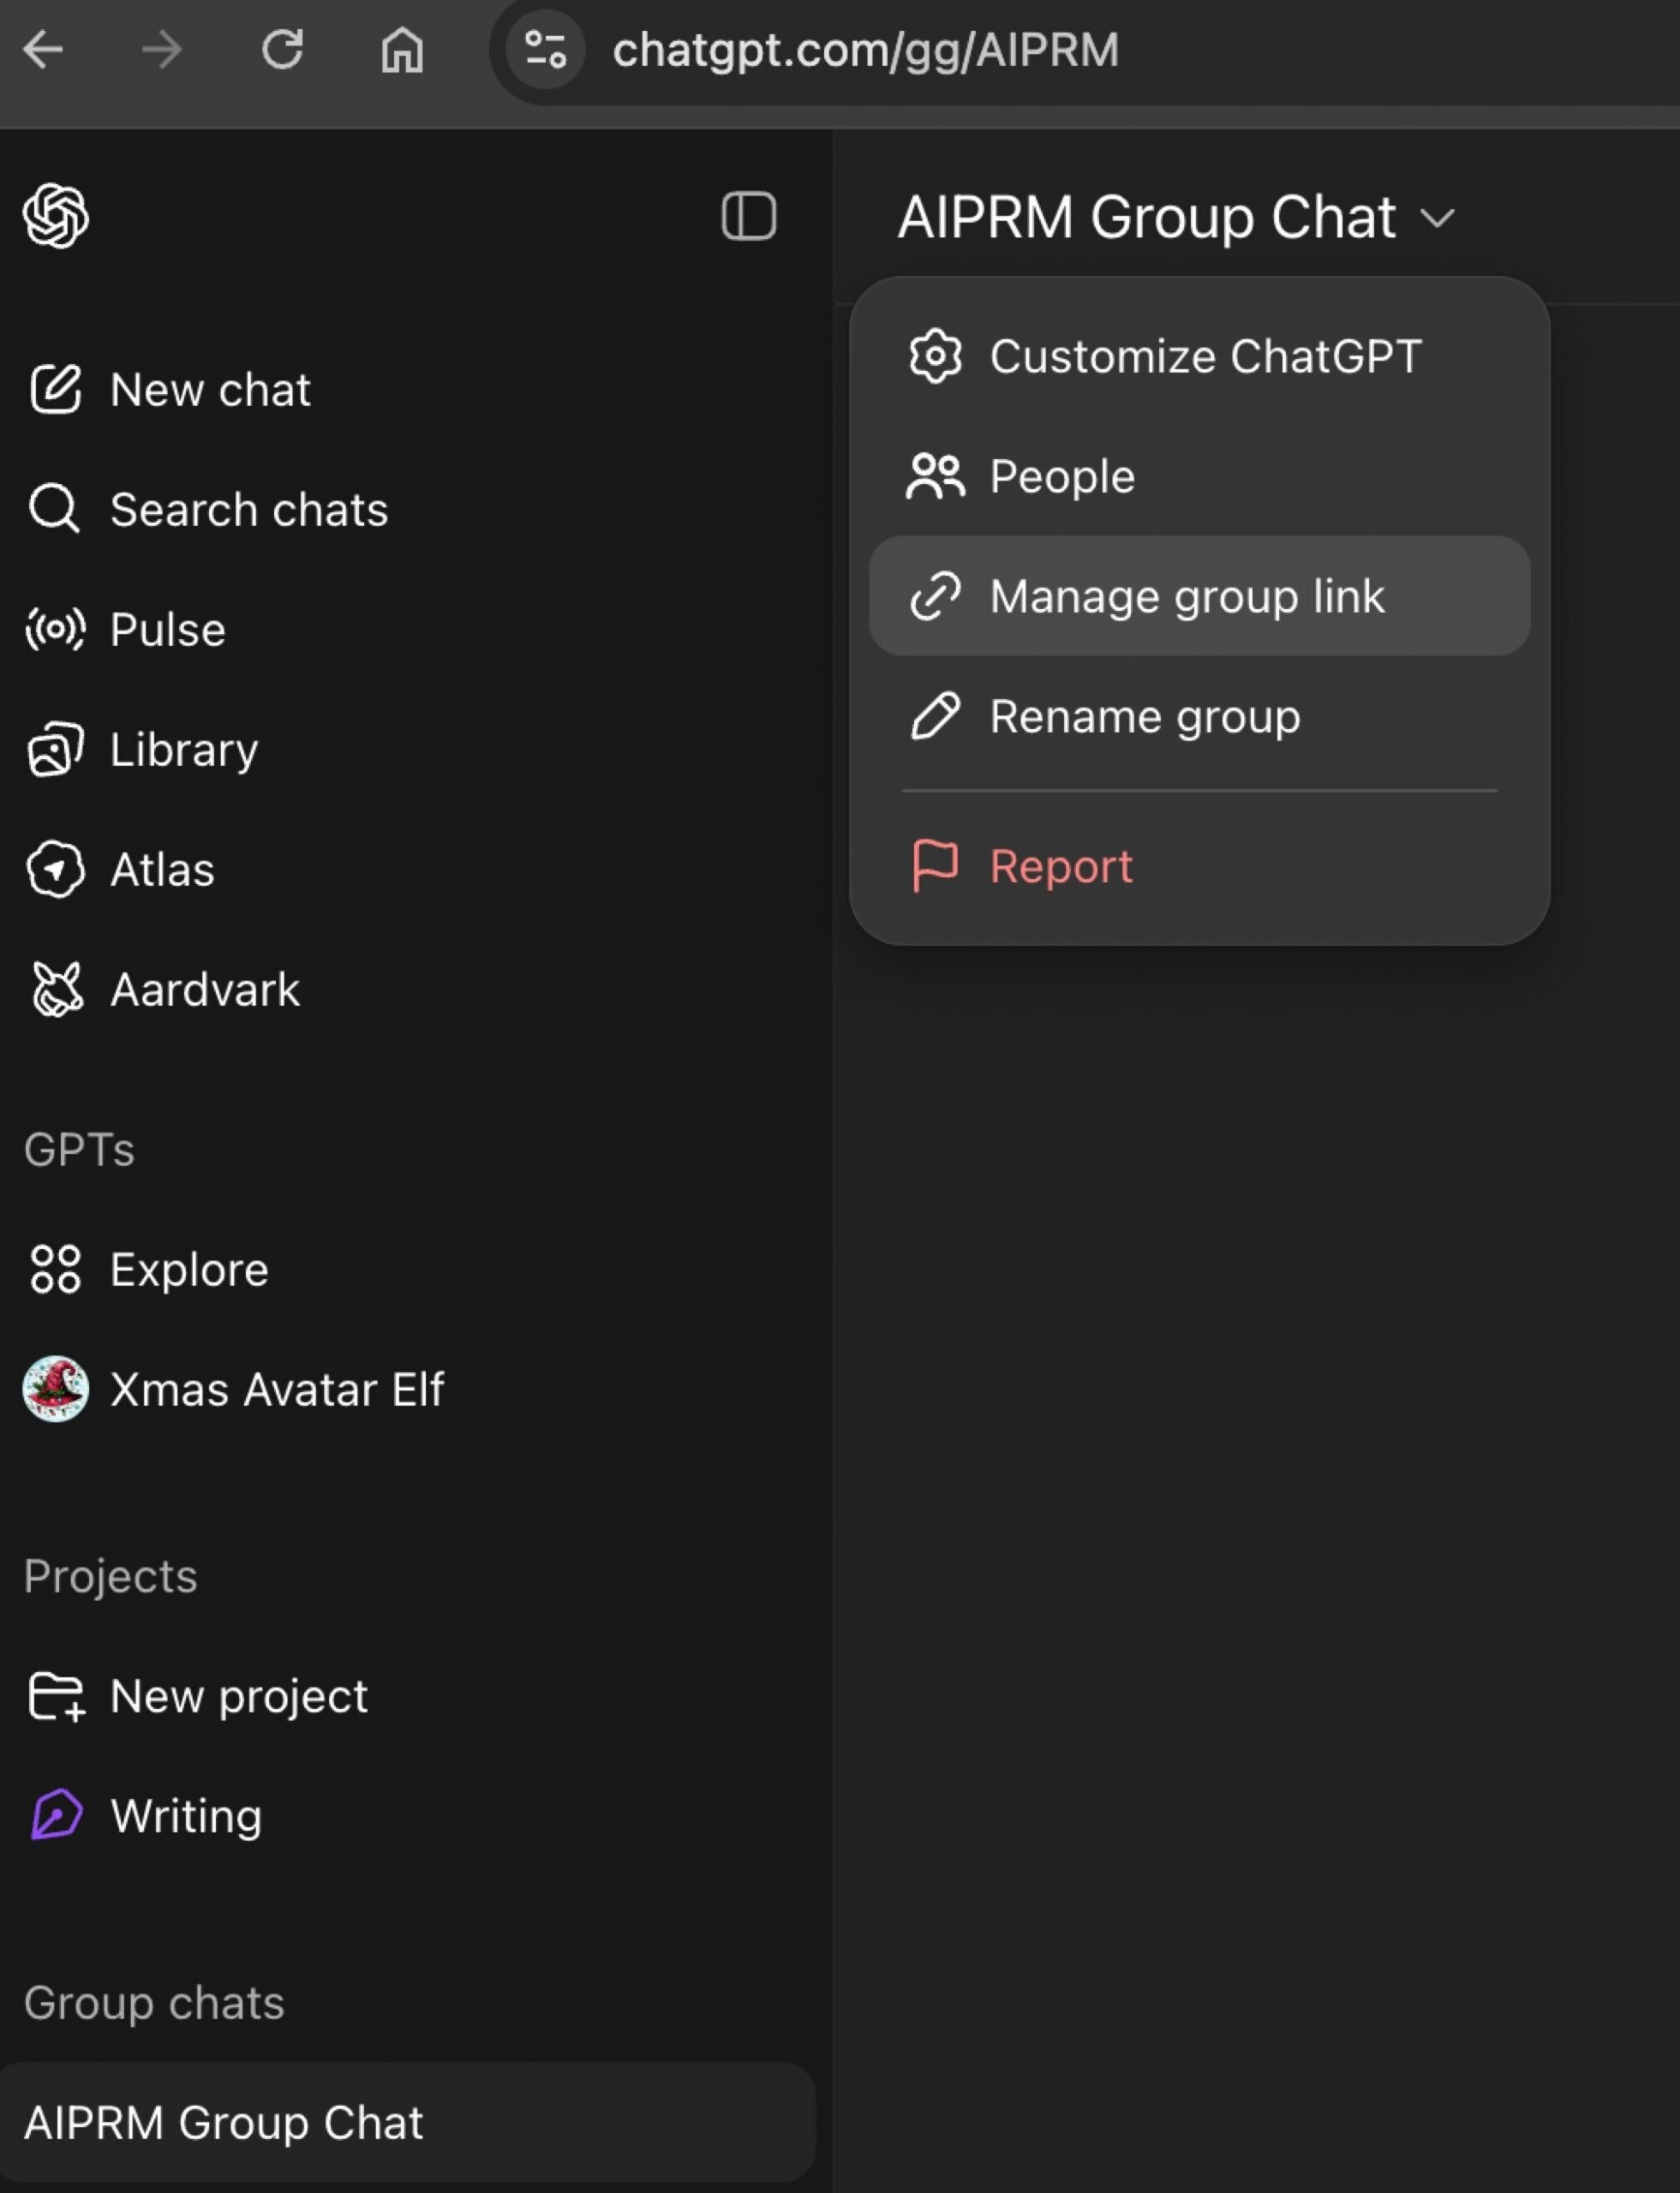Click Rename group menu option

(1144, 716)
